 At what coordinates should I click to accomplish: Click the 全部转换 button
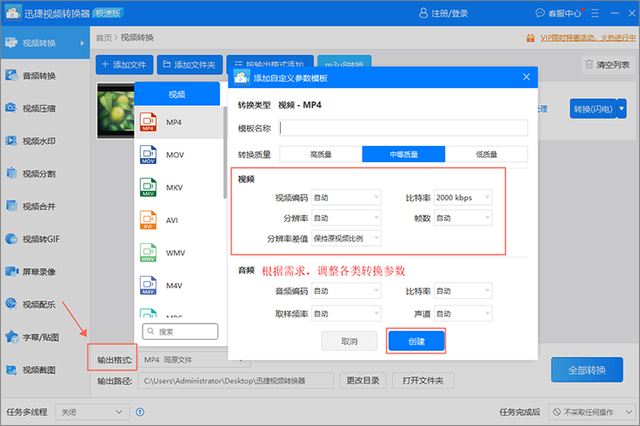[587, 370]
